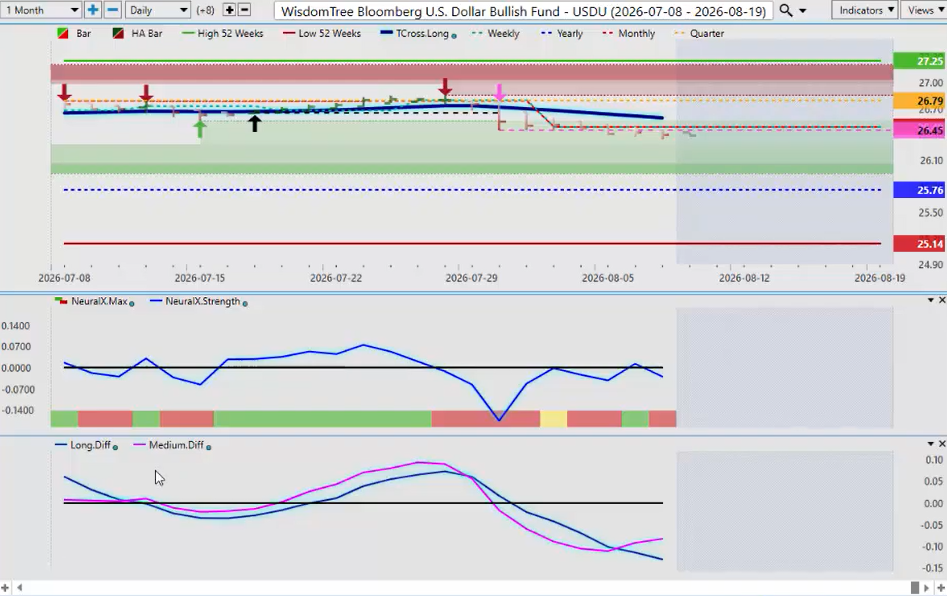Toggle the Monthly legend item

click(x=629, y=33)
